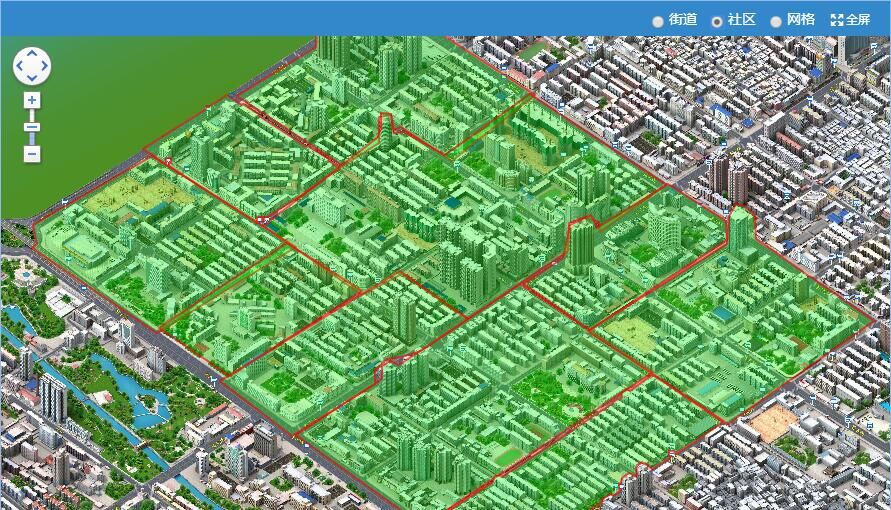
Task: Select the 街道 radio button
Action: click(x=658, y=20)
